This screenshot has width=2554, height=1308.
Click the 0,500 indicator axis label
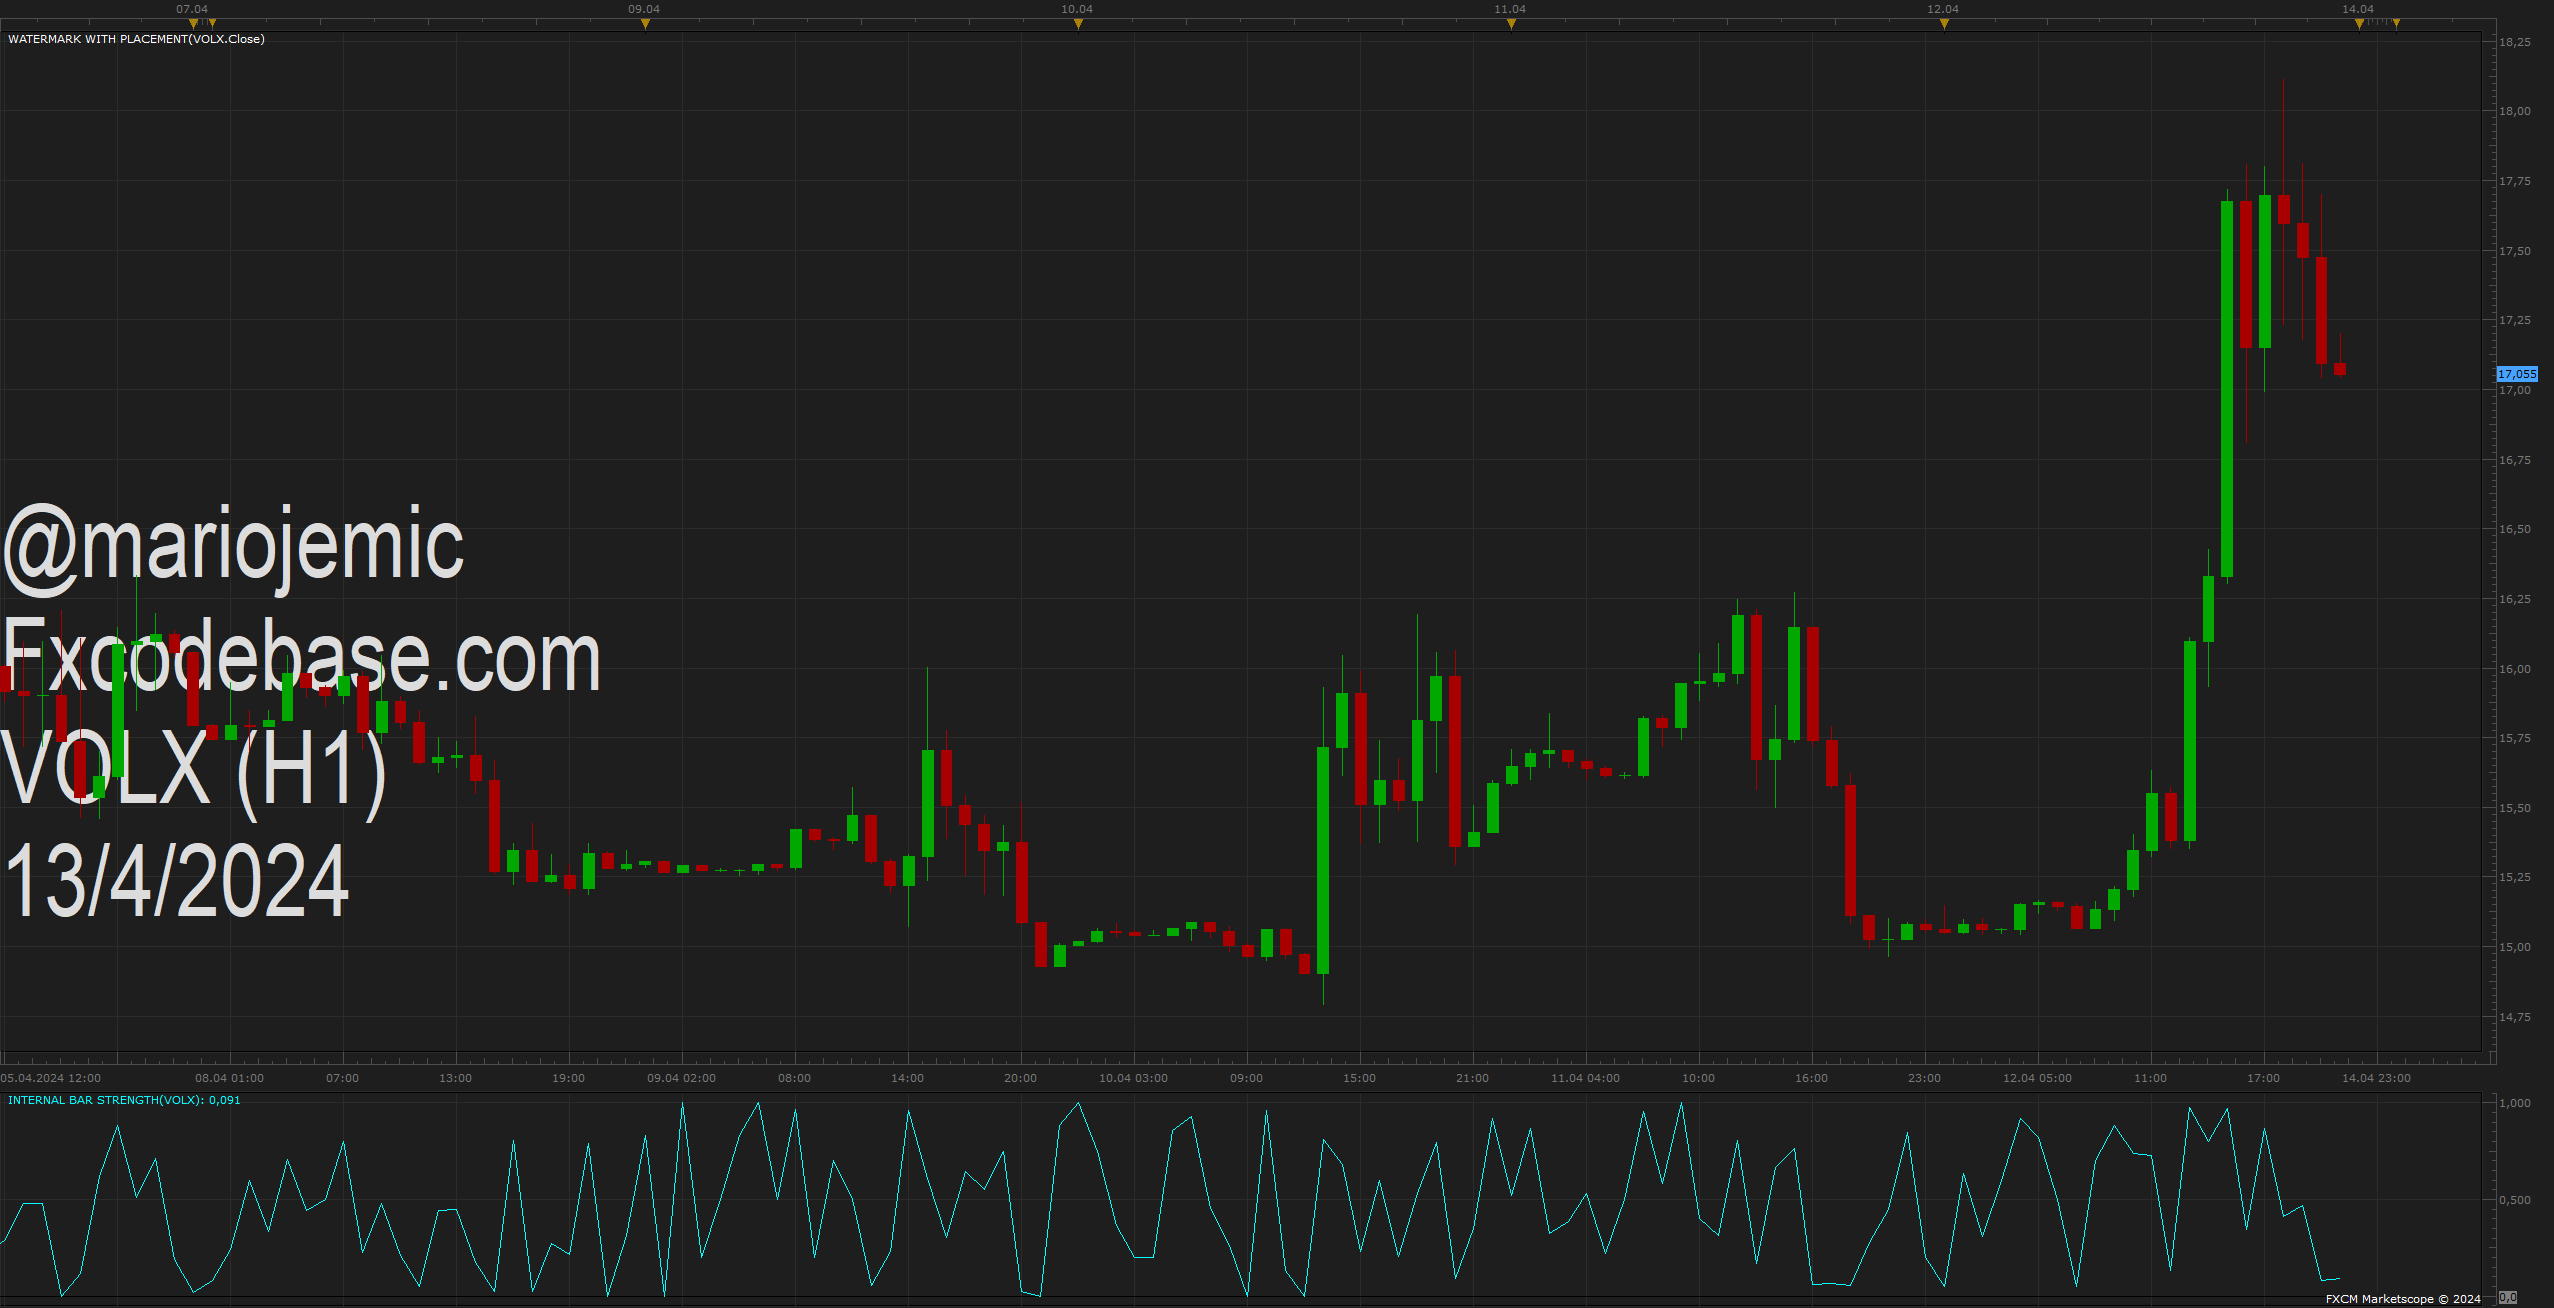coord(2515,1200)
